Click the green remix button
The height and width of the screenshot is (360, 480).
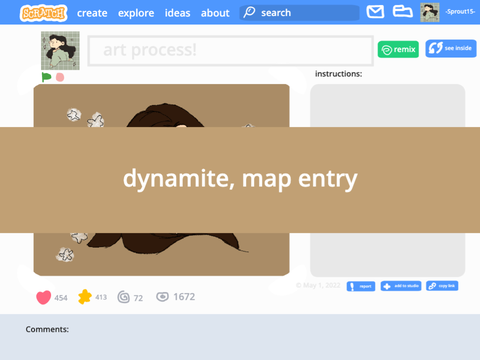(x=398, y=49)
